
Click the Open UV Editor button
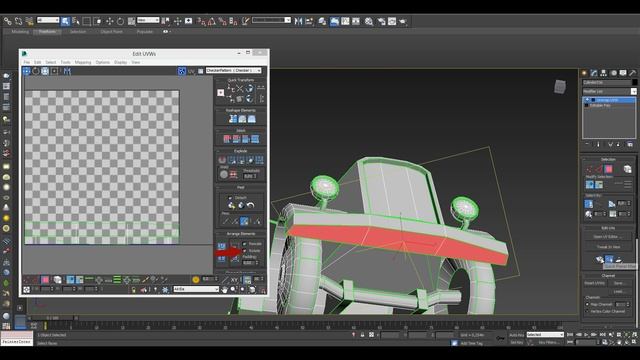coord(608,237)
